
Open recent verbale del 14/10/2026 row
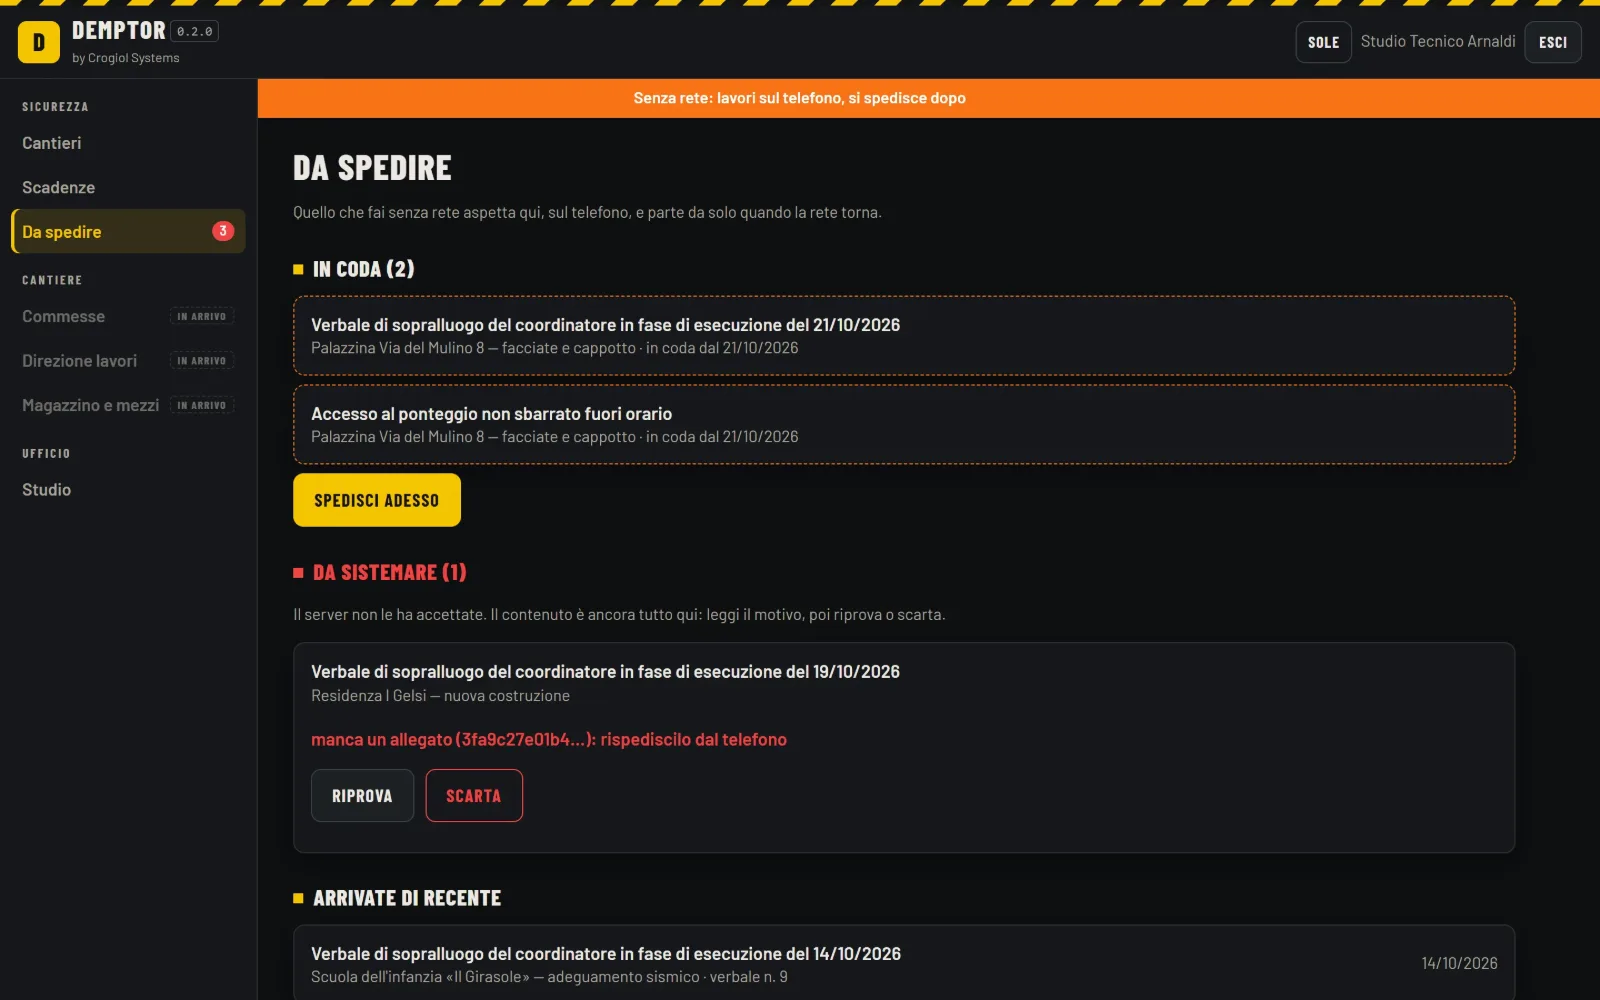tap(904, 963)
